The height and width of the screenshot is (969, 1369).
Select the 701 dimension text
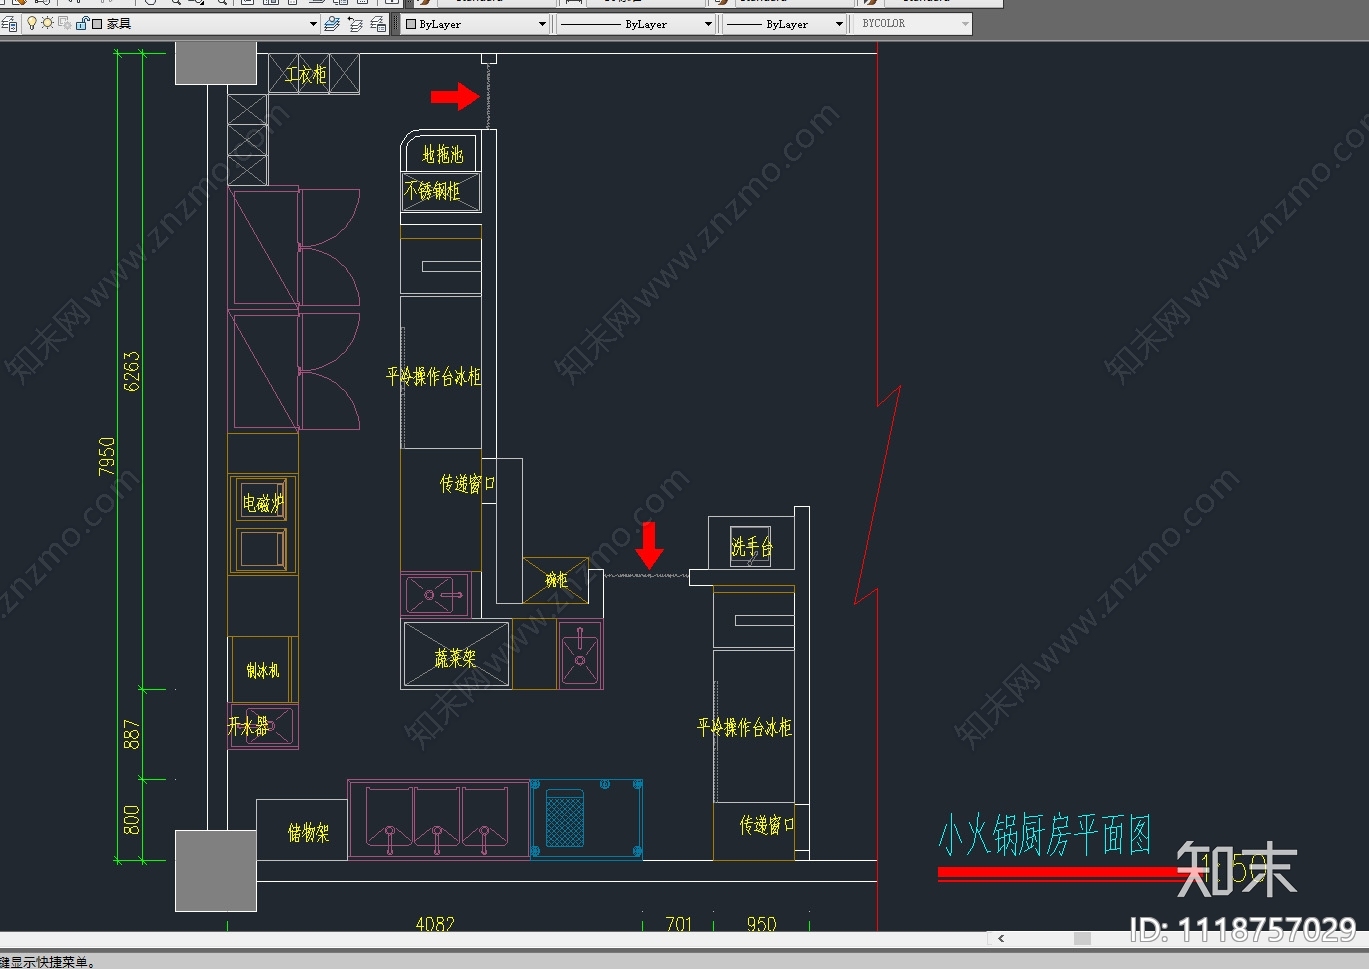[679, 924]
